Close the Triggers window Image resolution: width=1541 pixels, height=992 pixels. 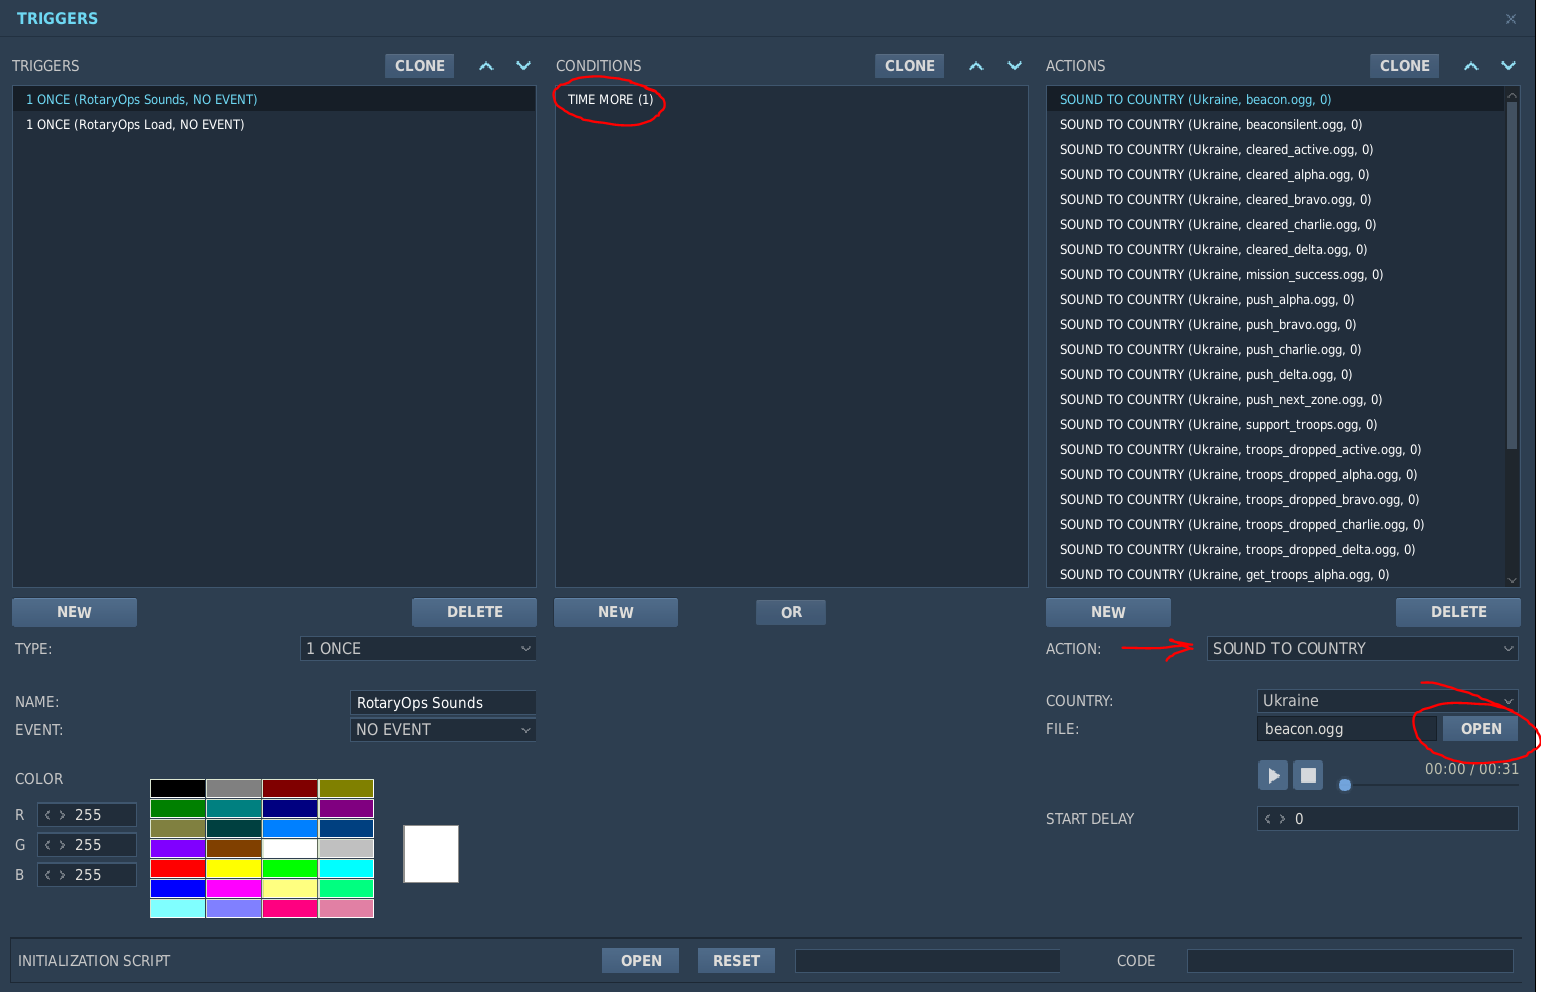[1511, 19]
